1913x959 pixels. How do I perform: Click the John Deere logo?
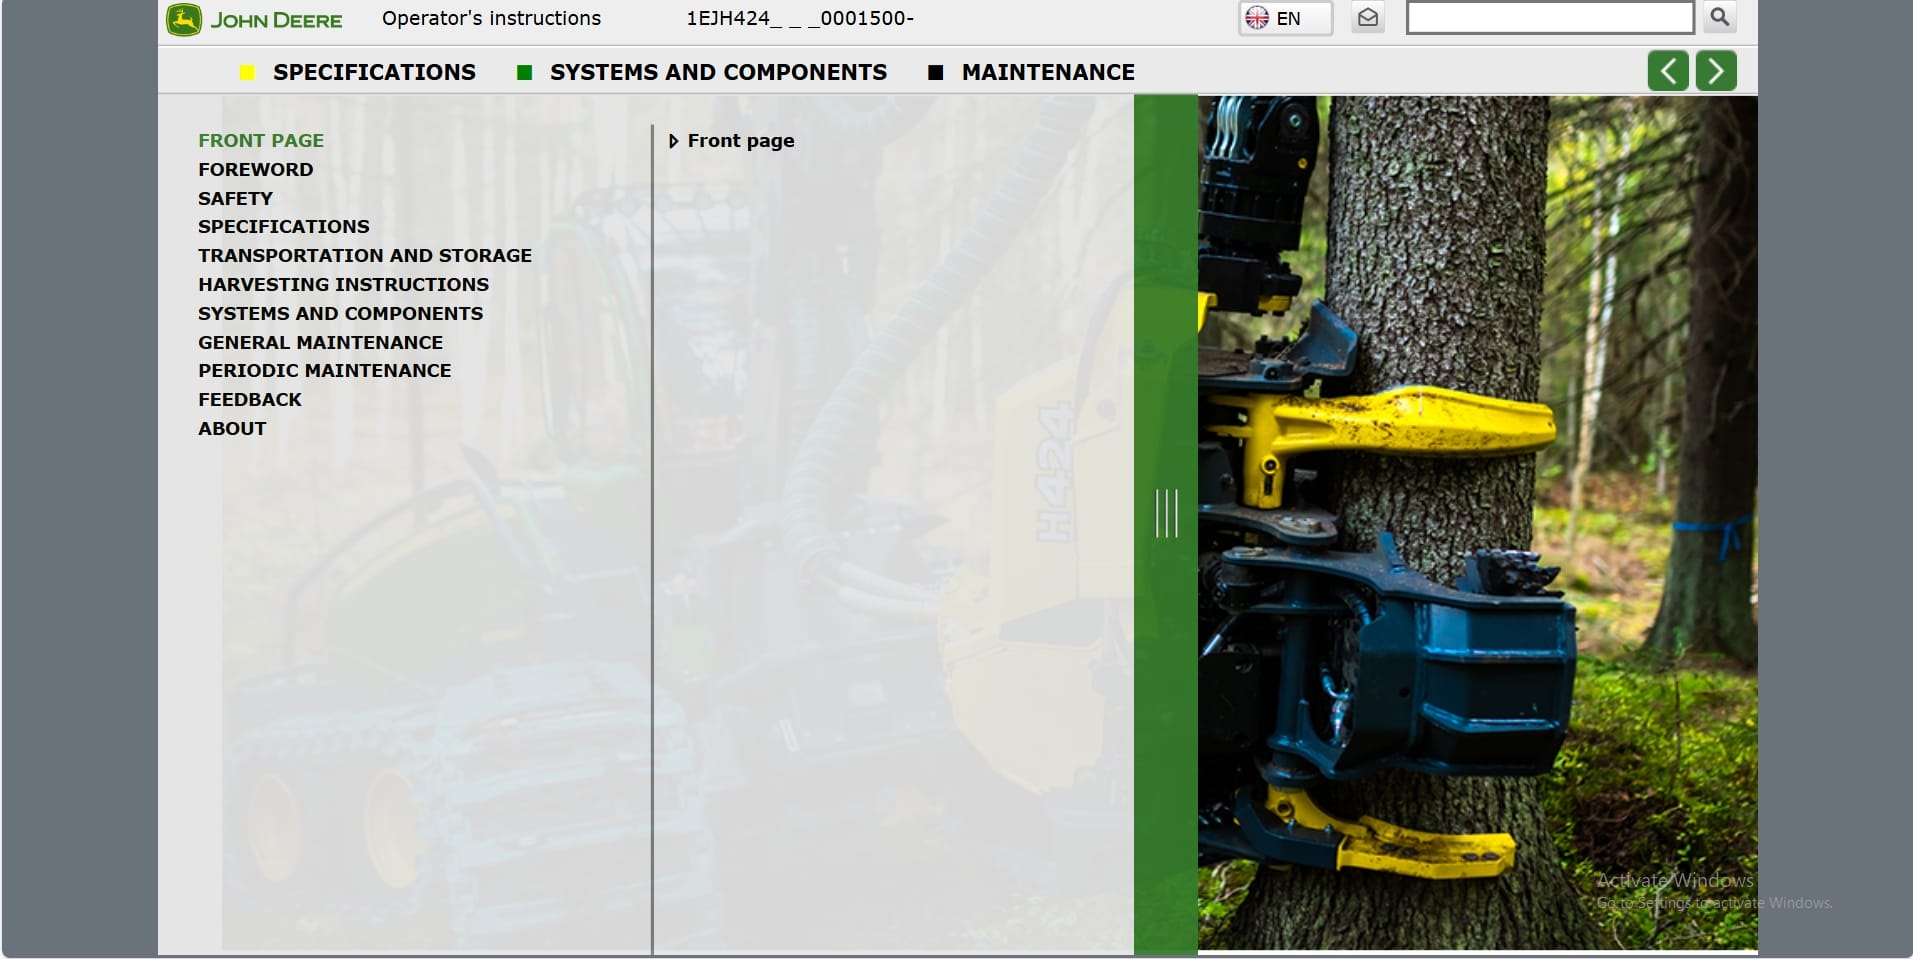coord(254,20)
